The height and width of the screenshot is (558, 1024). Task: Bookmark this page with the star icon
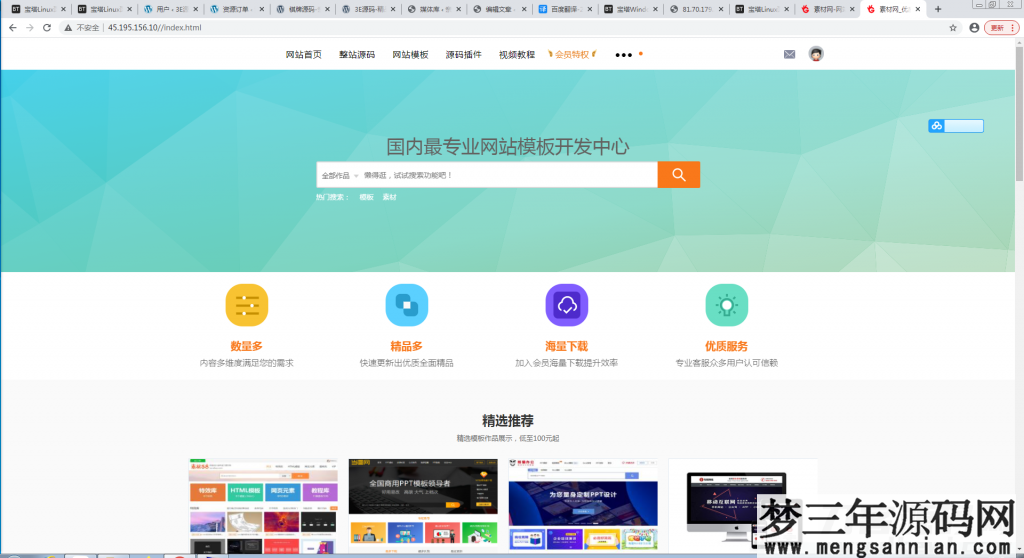click(953, 27)
